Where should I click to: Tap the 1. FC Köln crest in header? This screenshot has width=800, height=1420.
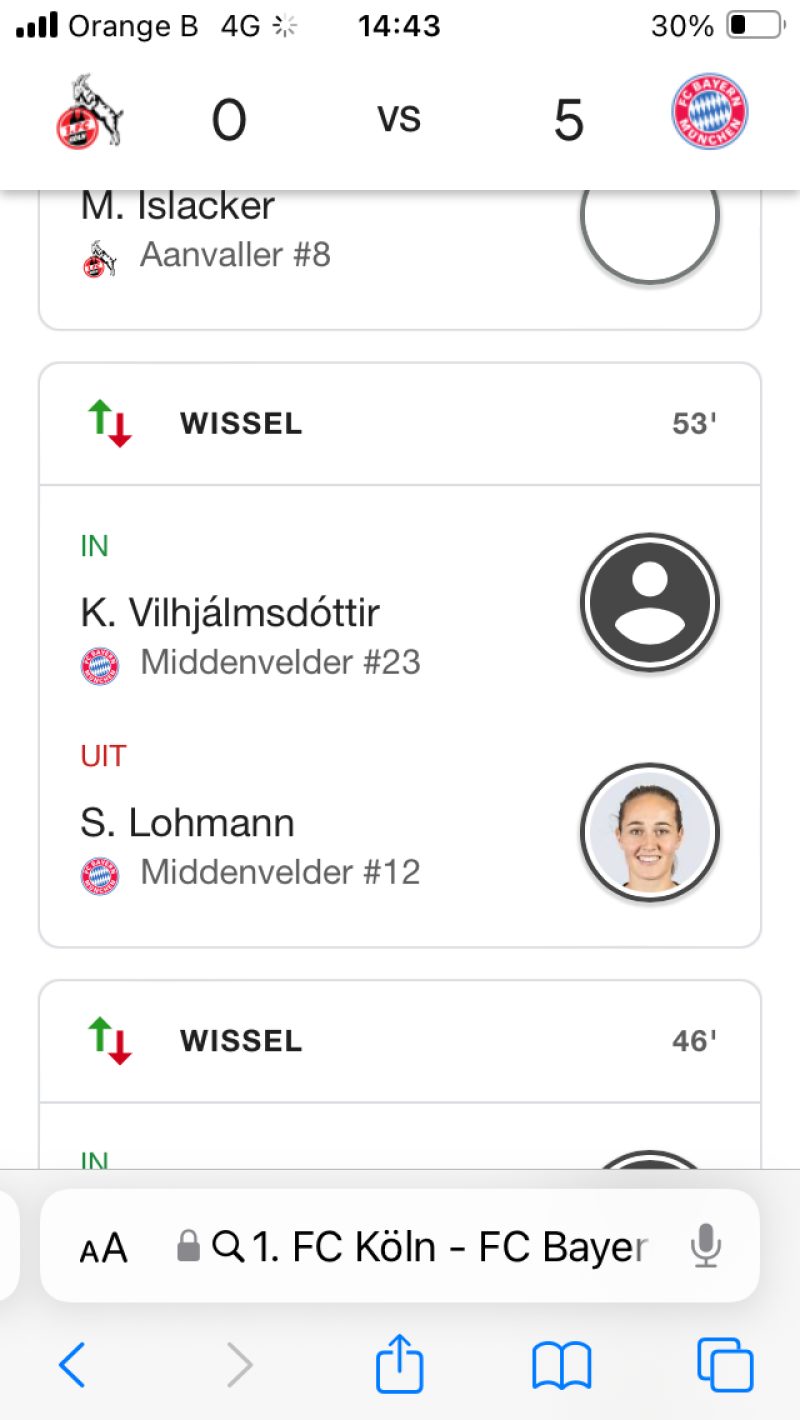pyautogui.click(x=89, y=112)
